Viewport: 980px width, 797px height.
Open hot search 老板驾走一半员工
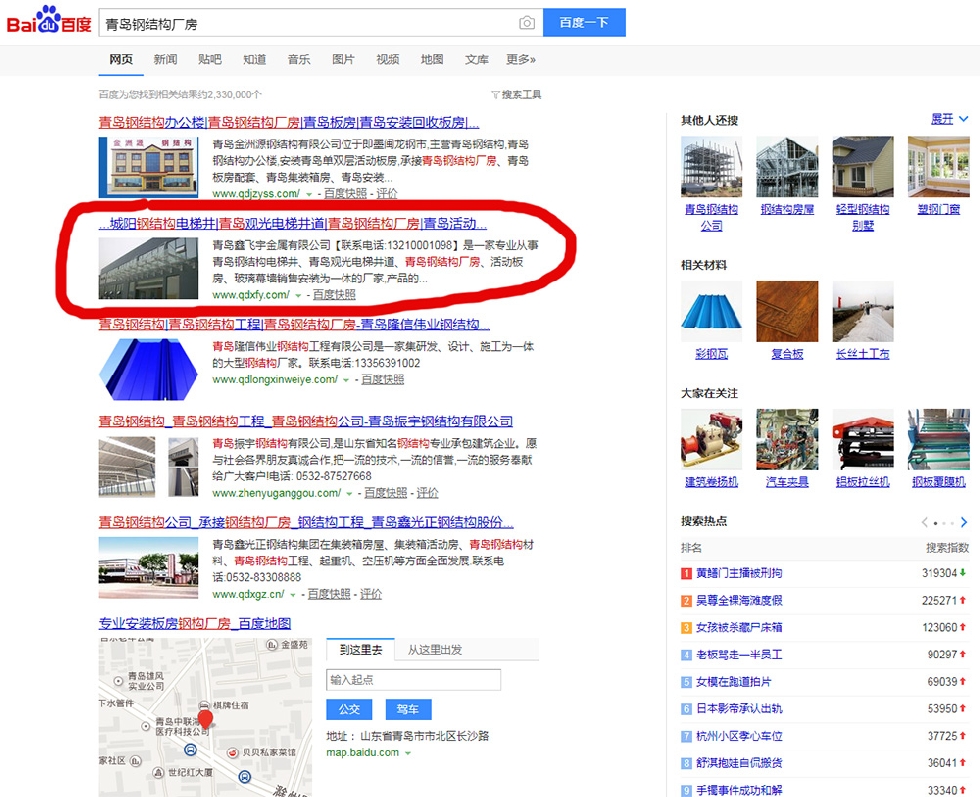(x=739, y=654)
